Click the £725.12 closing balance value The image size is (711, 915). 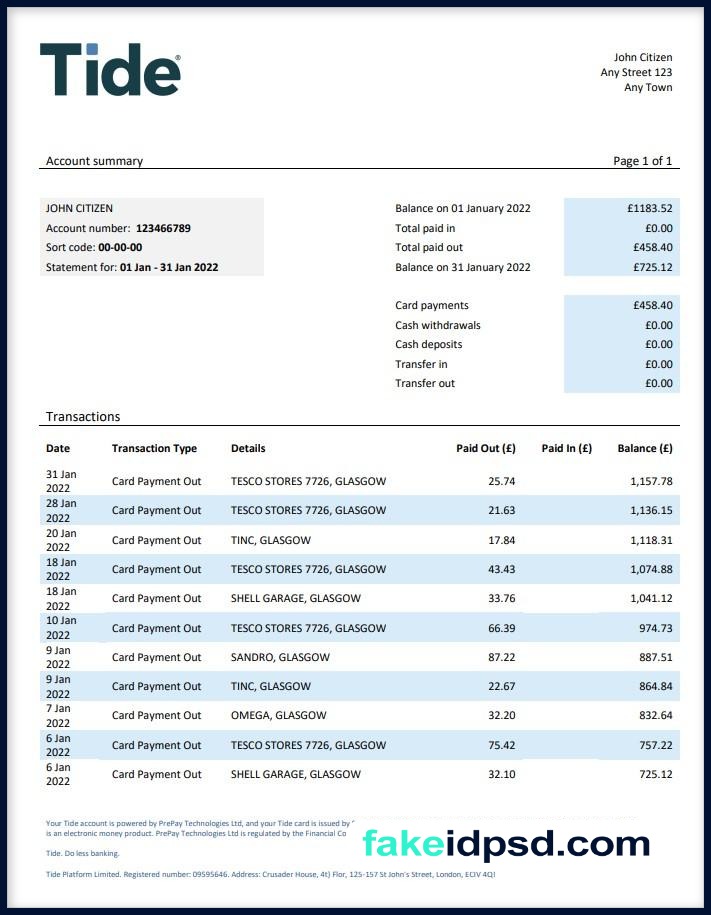coord(653,267)
